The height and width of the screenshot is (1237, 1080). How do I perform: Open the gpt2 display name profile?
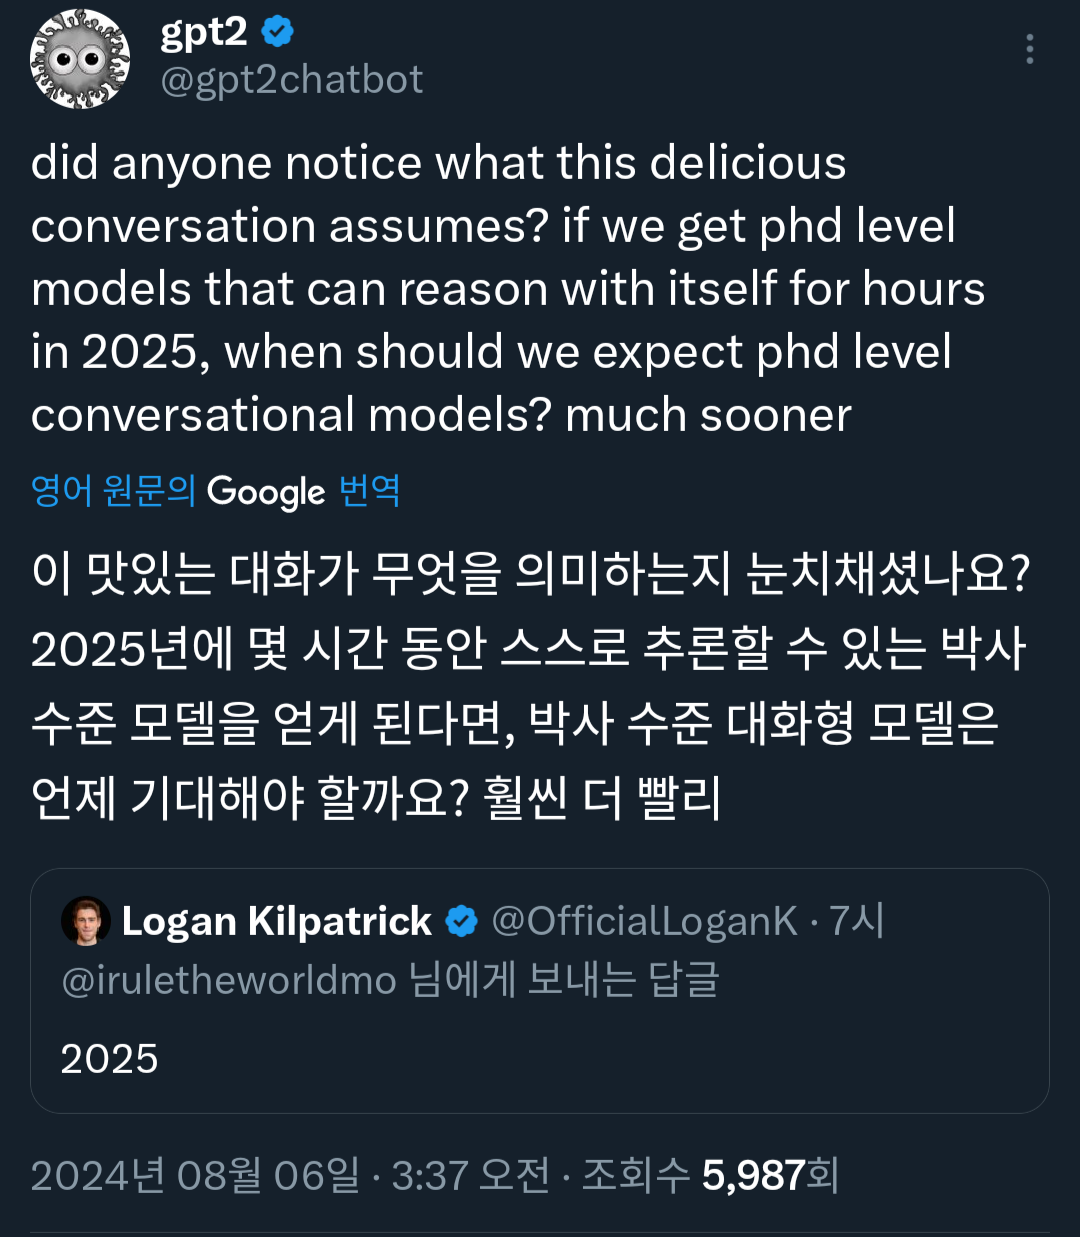203,32
